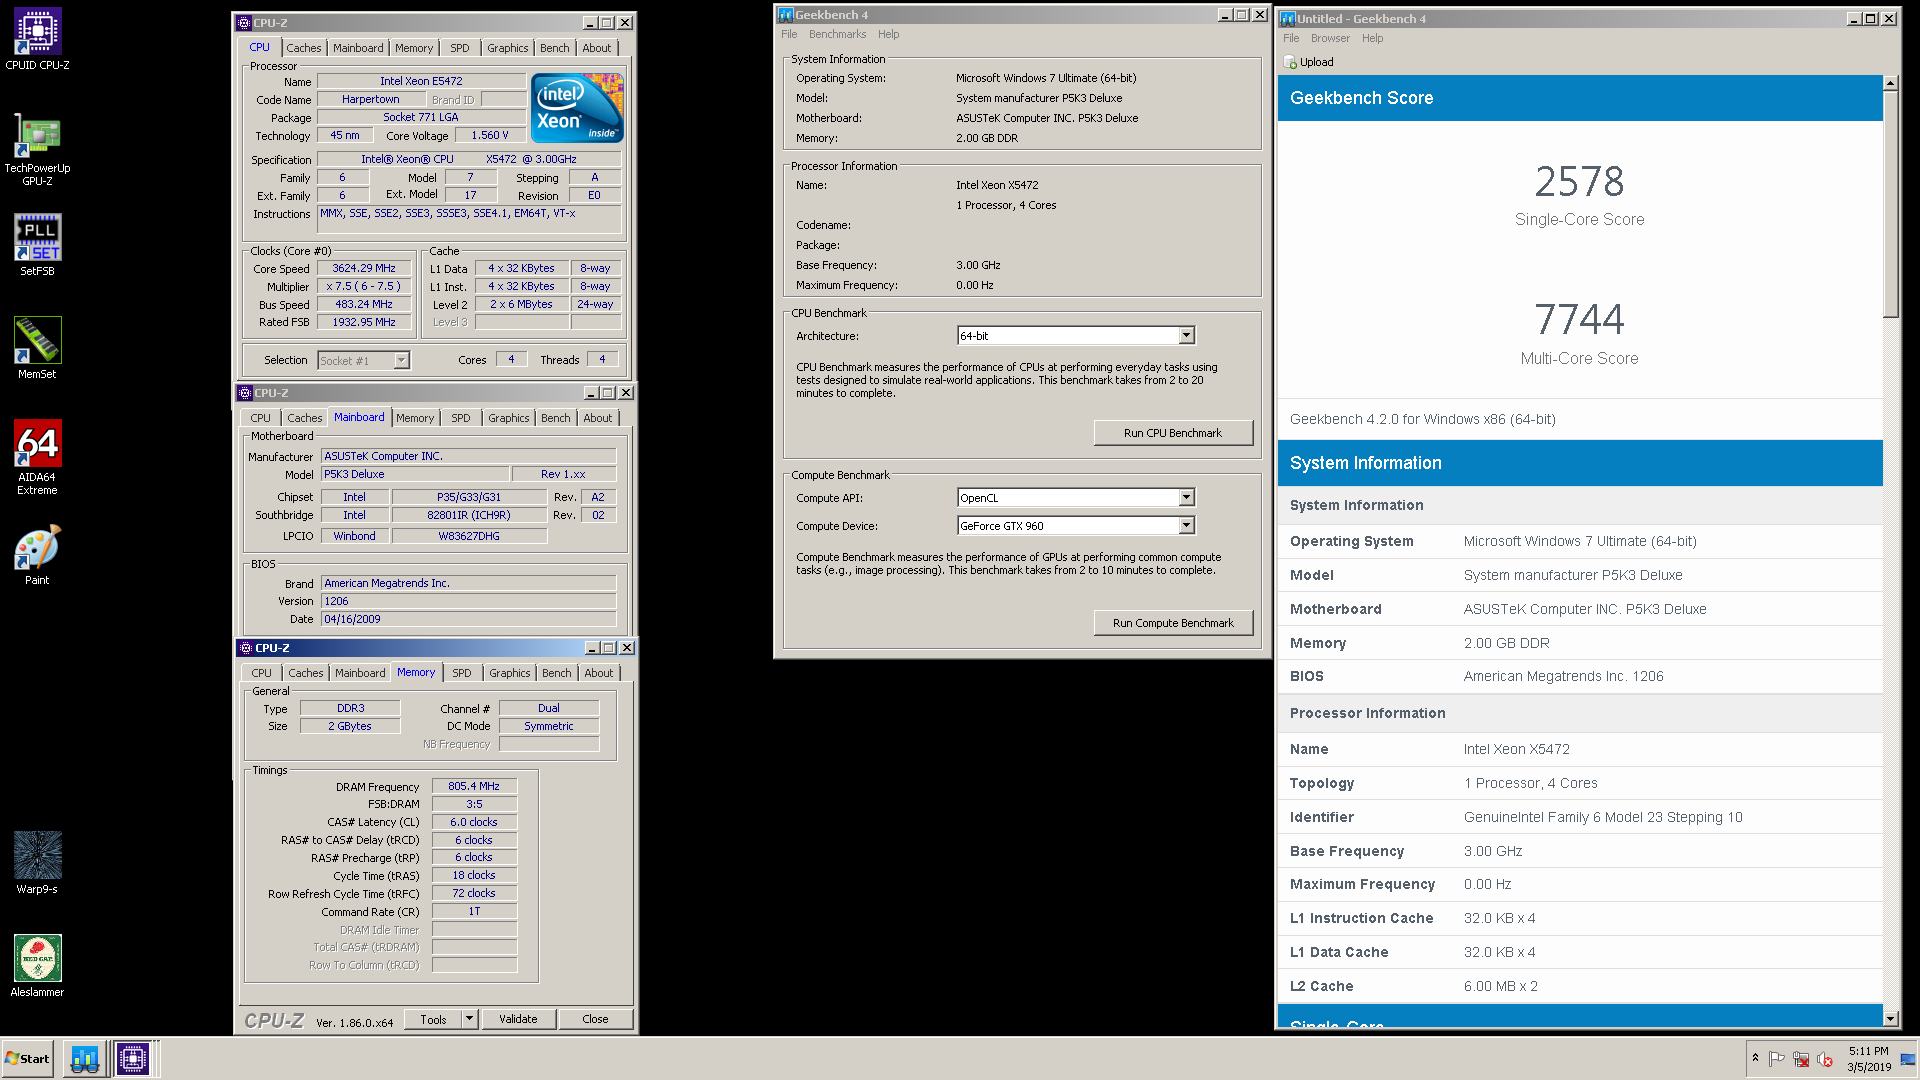Click scrollbar up arrow in Geekbench results
This screenshot has height=1080, width=1920.
(x=1890, y=83)
